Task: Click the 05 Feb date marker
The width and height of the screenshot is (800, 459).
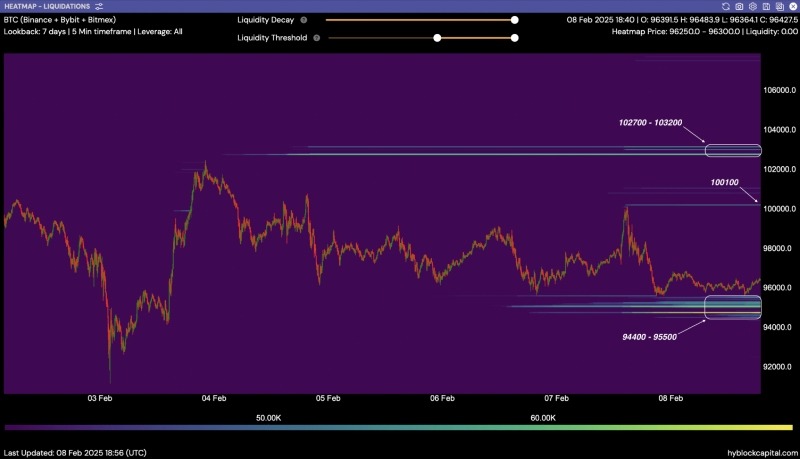Action: click(328, 398)
